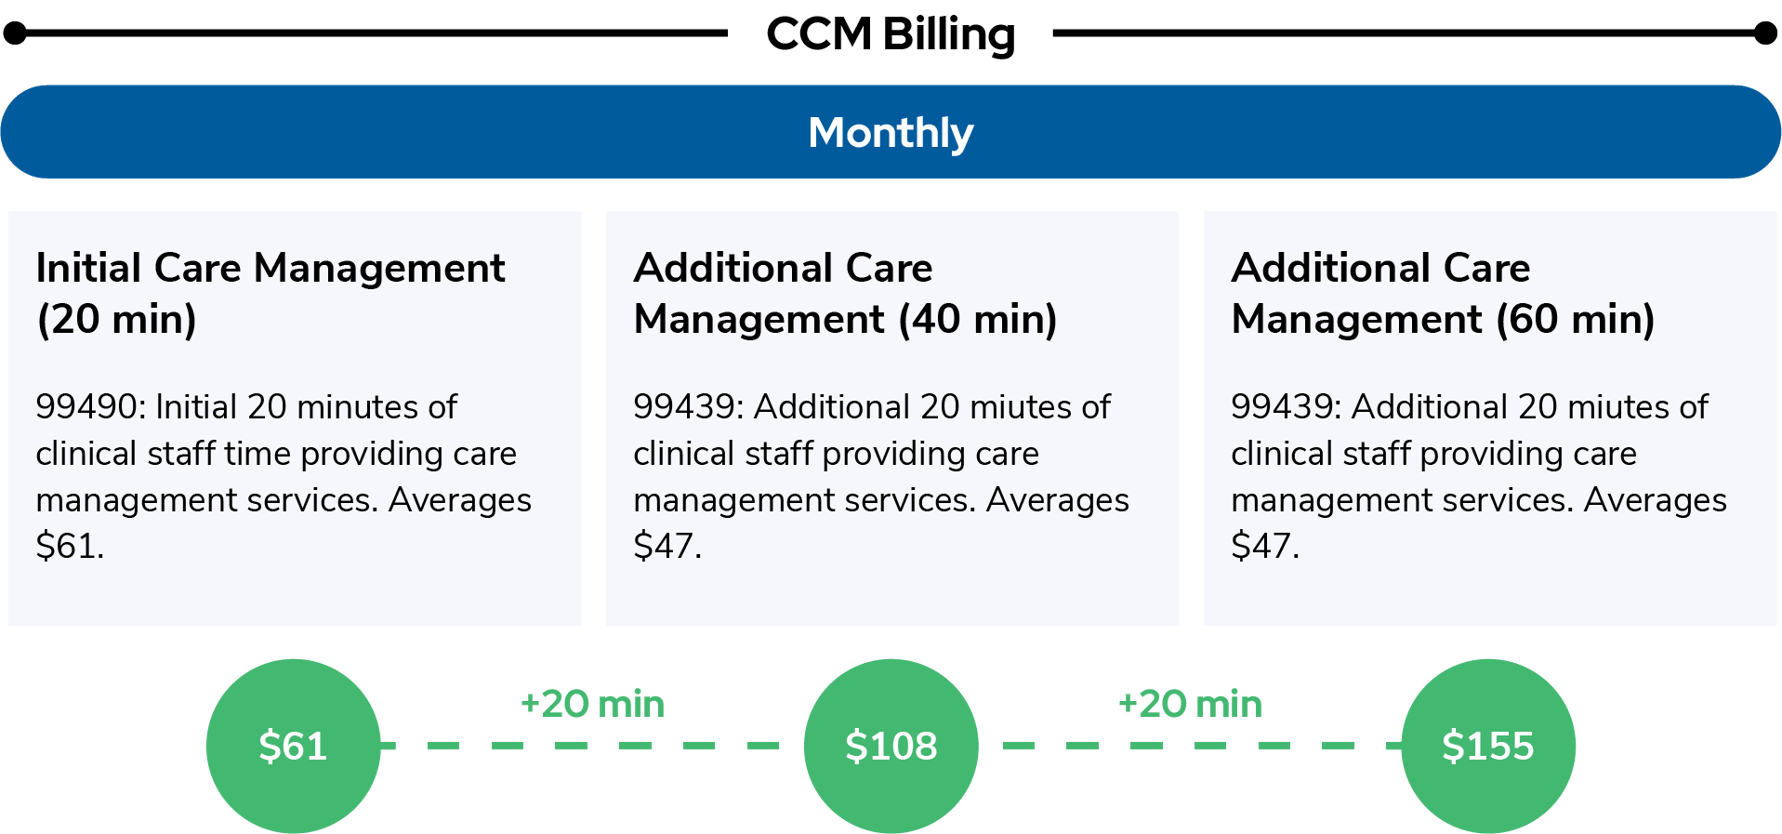1782x834 pixels.
Task: Click the +20 min label before $155
Action: 1190,704
